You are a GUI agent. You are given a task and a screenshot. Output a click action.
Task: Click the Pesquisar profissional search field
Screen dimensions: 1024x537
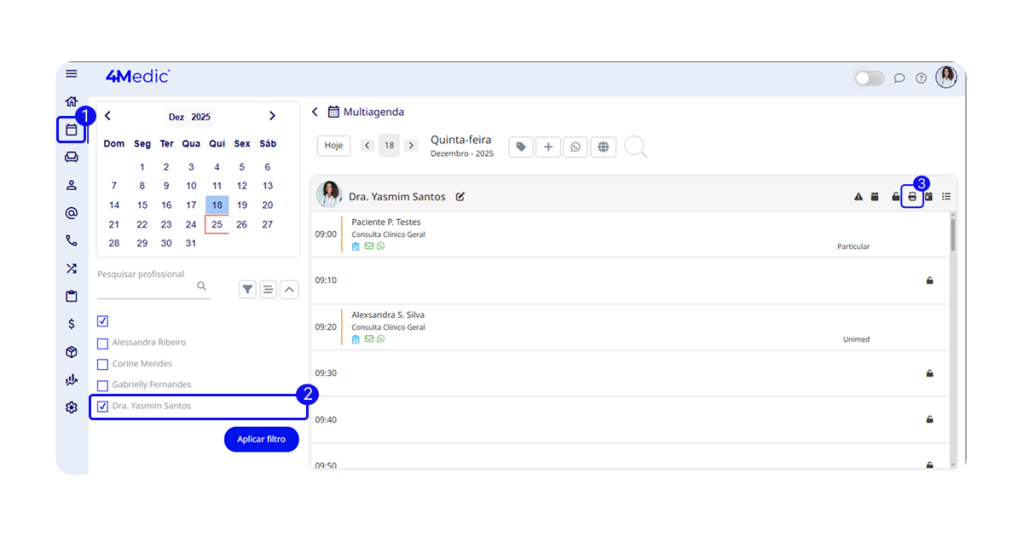click(x=146, y=288)
